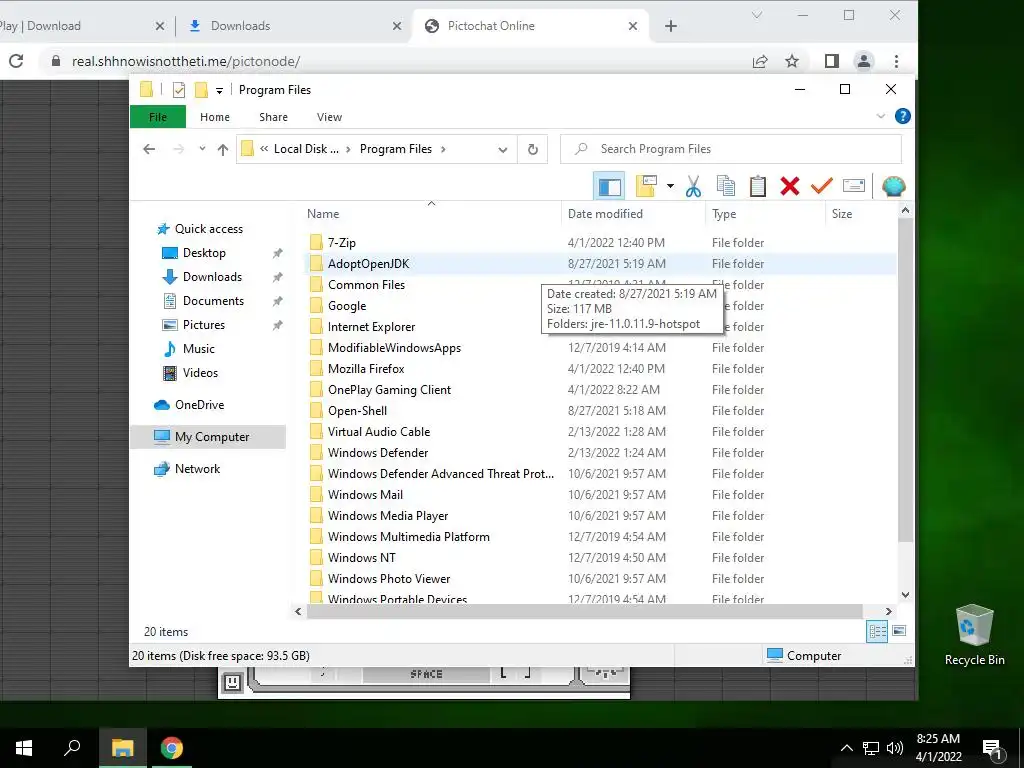Select Documents in the navigation pane
This screenshot has width=1024, height=768.
pos(213,301)
